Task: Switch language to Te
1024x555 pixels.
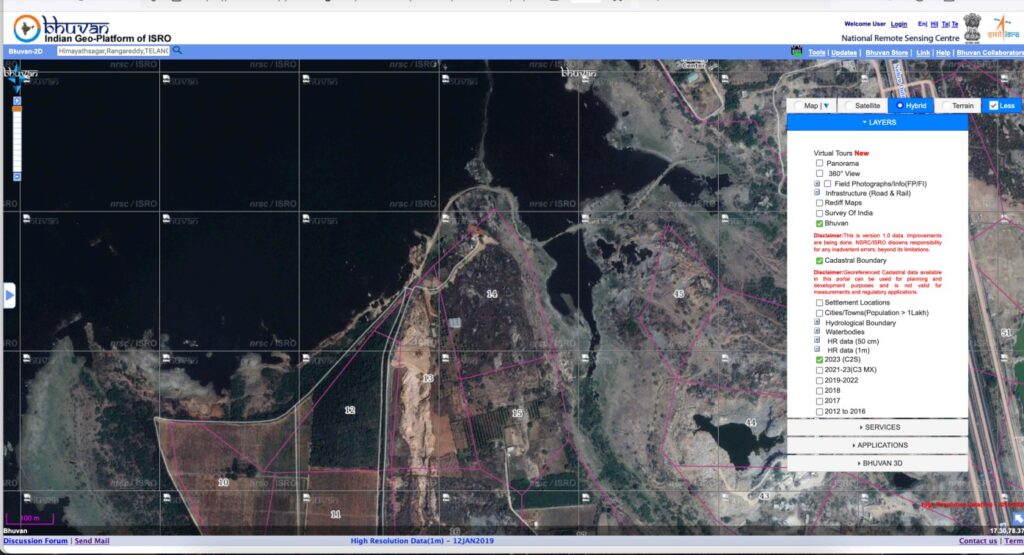Action: (x=955, y=24)
